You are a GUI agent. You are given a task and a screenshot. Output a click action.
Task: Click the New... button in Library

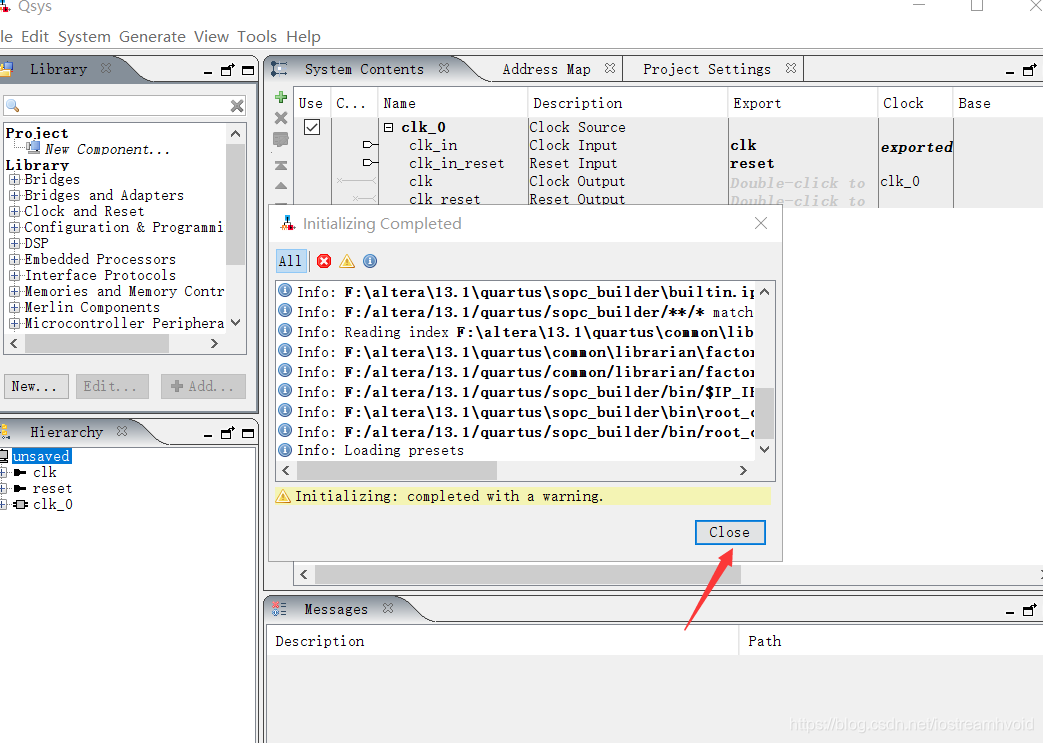point(36,386)
